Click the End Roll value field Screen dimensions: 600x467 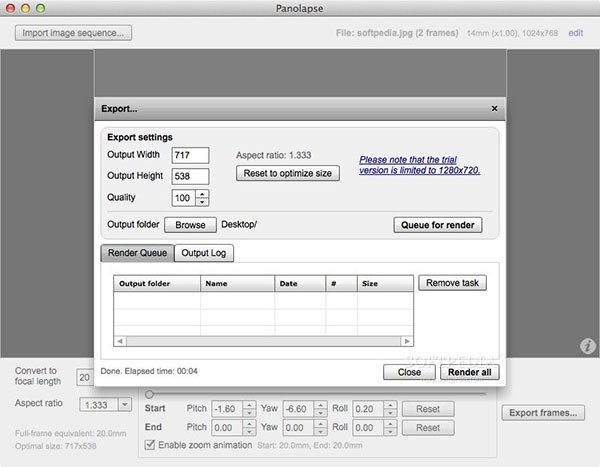tap(368, 428)
